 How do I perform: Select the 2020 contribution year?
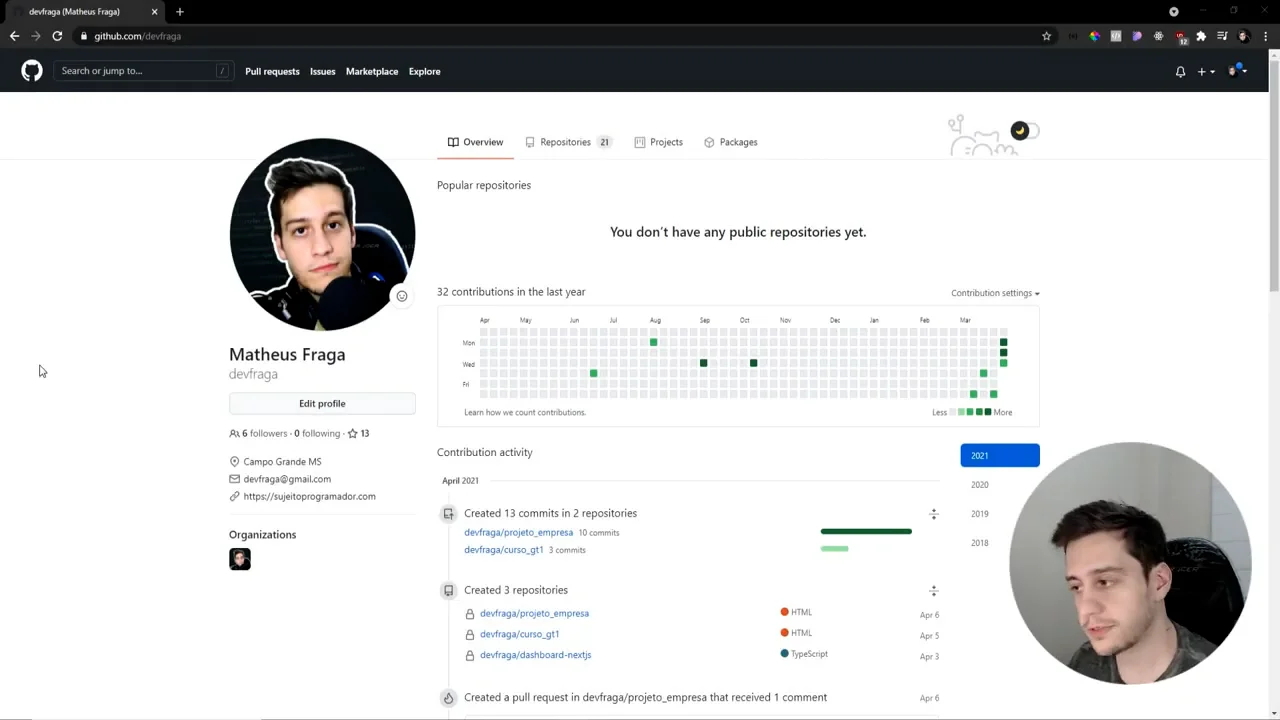(x=980, y=485)
